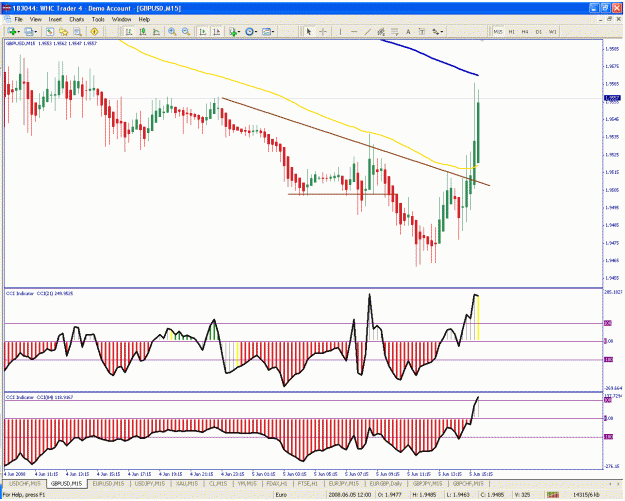Switch to the GBPJPY,M15 chart tab
The width and height of the screenshot is (625, 501).
coord(427,483)
